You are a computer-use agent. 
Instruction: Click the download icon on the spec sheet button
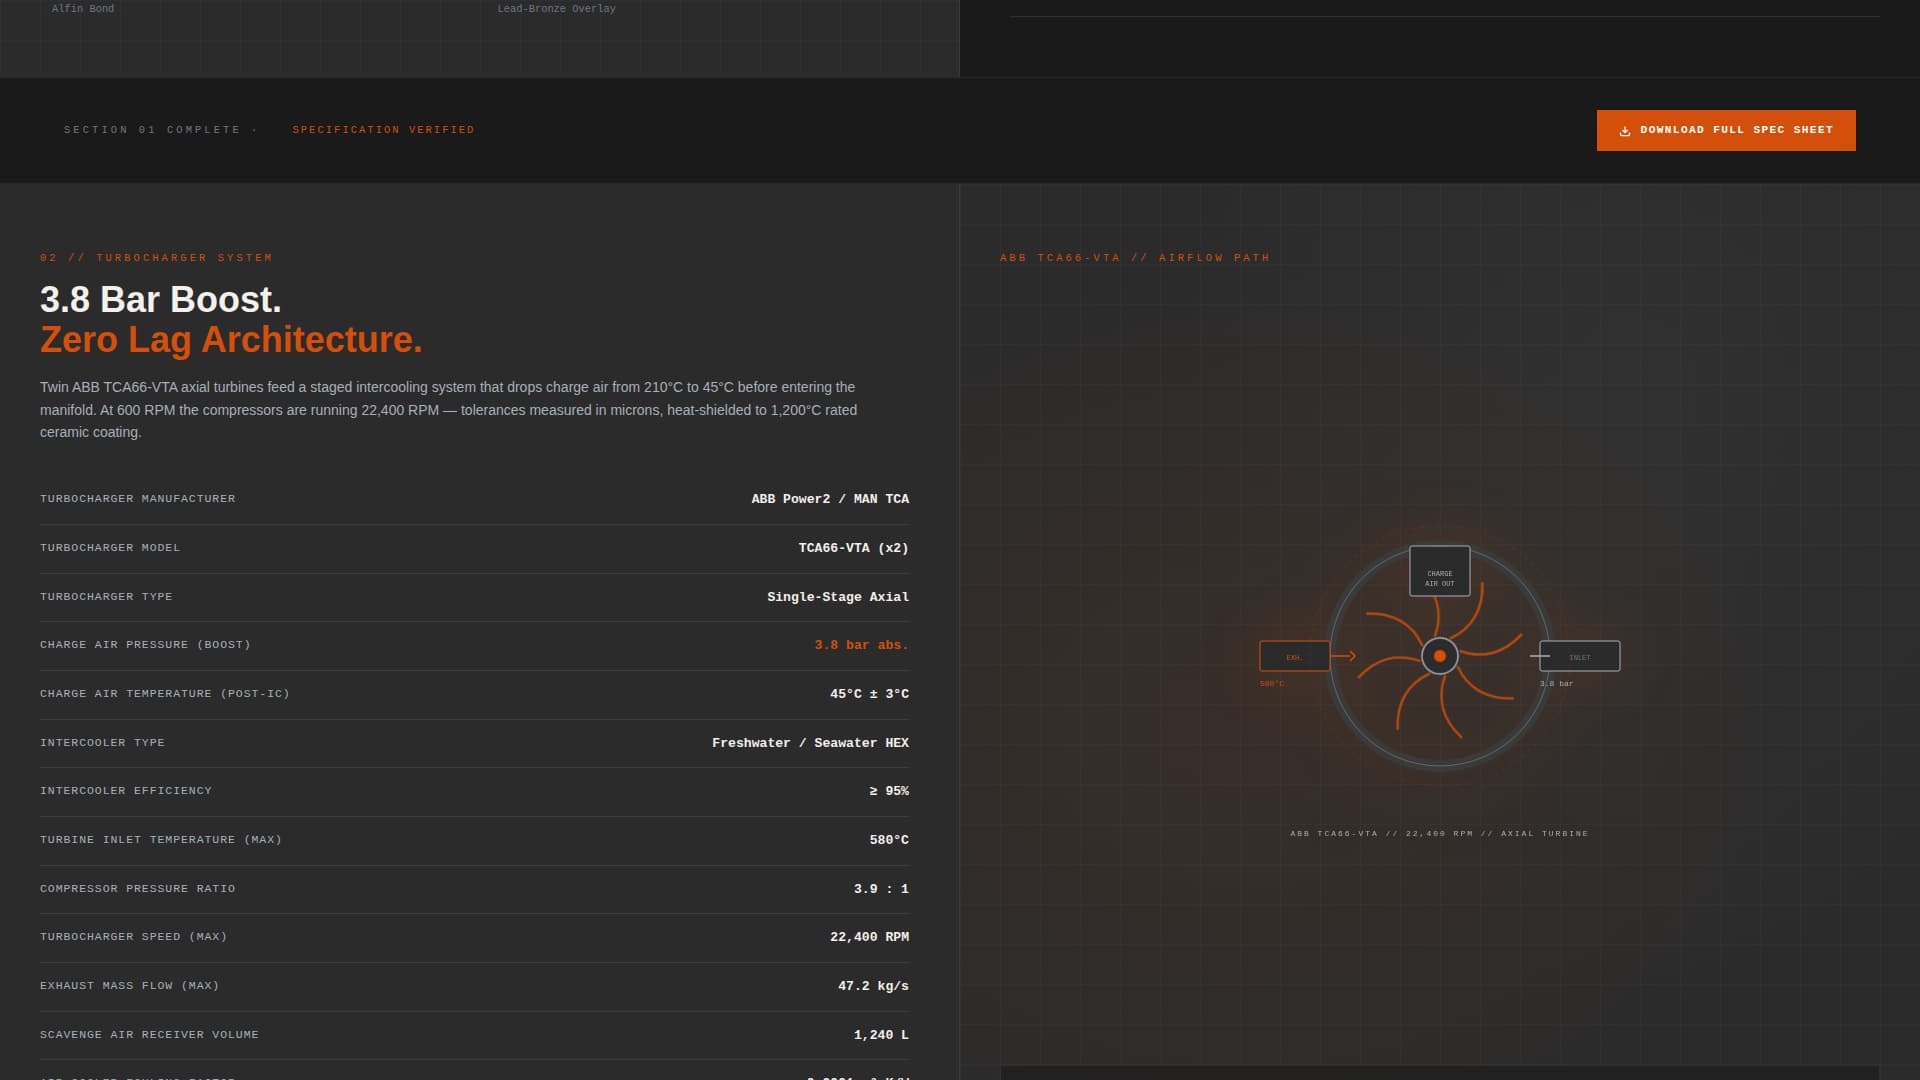tap(1625, 130)
